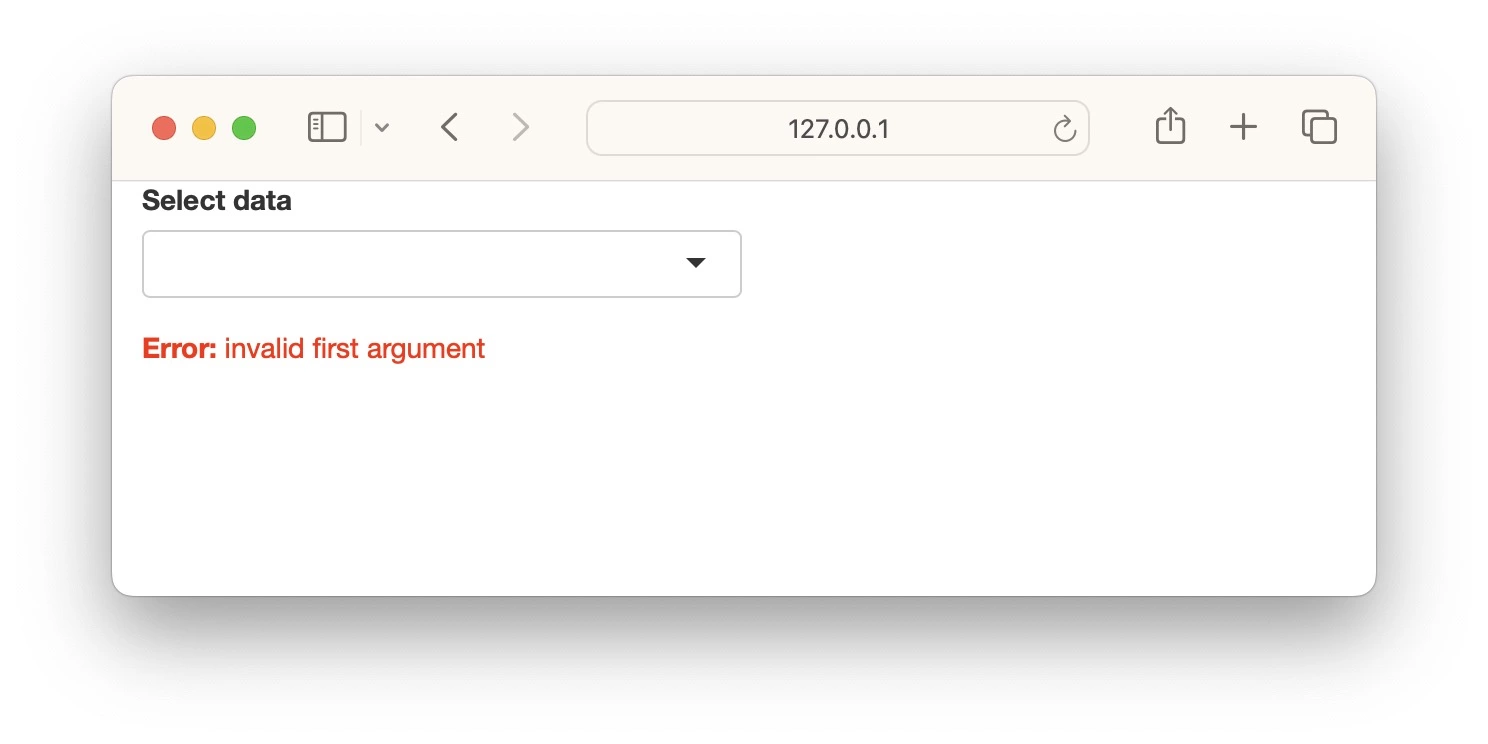Minimize the window with the yellow button
This screenshot has height=744, width=1488.
pos(204,128)
